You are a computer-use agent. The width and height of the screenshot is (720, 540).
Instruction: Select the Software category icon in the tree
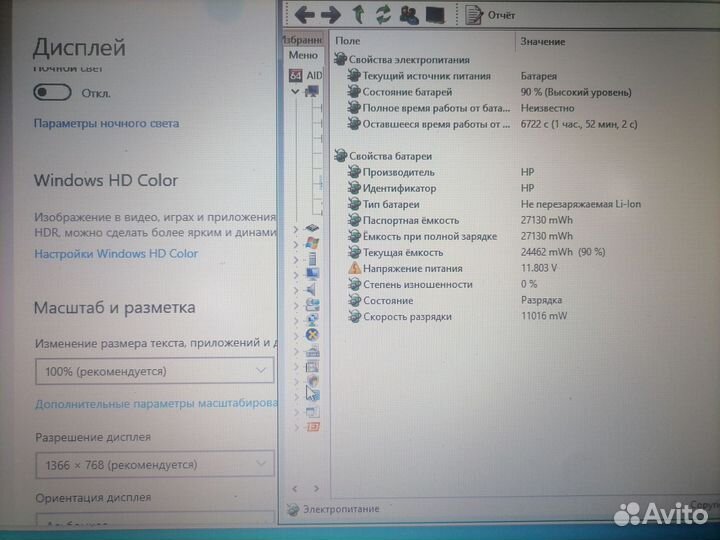click(312, 366)
